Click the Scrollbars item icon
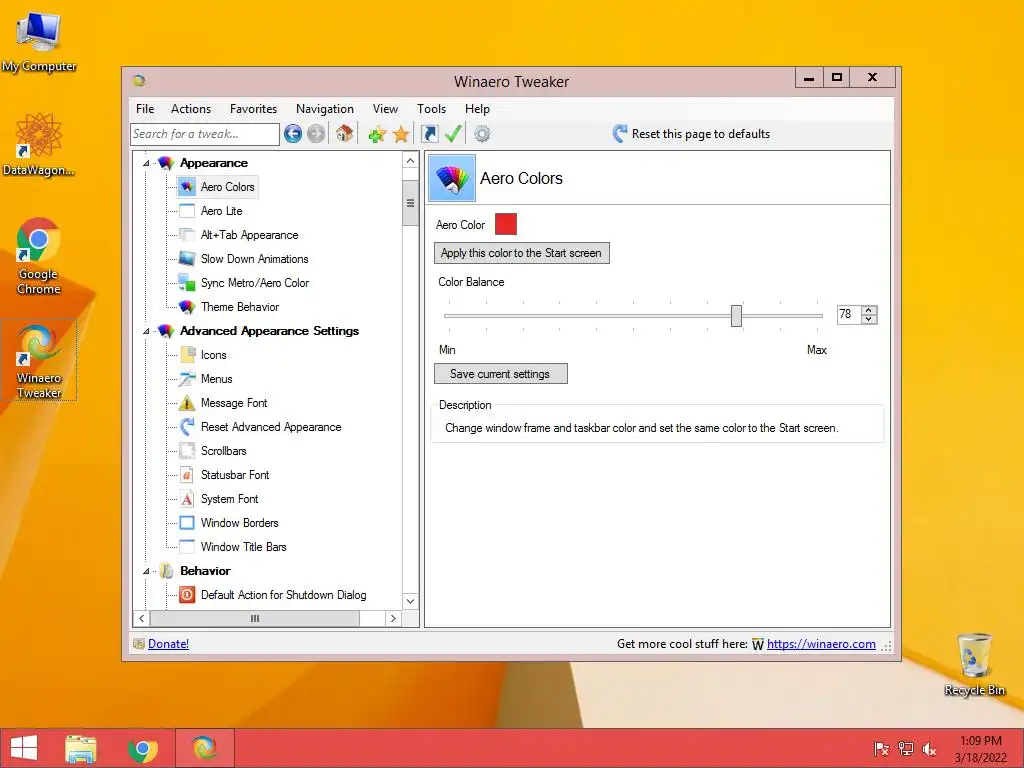This screenshot has width=1024, height=768. click(x=187, y=451)
